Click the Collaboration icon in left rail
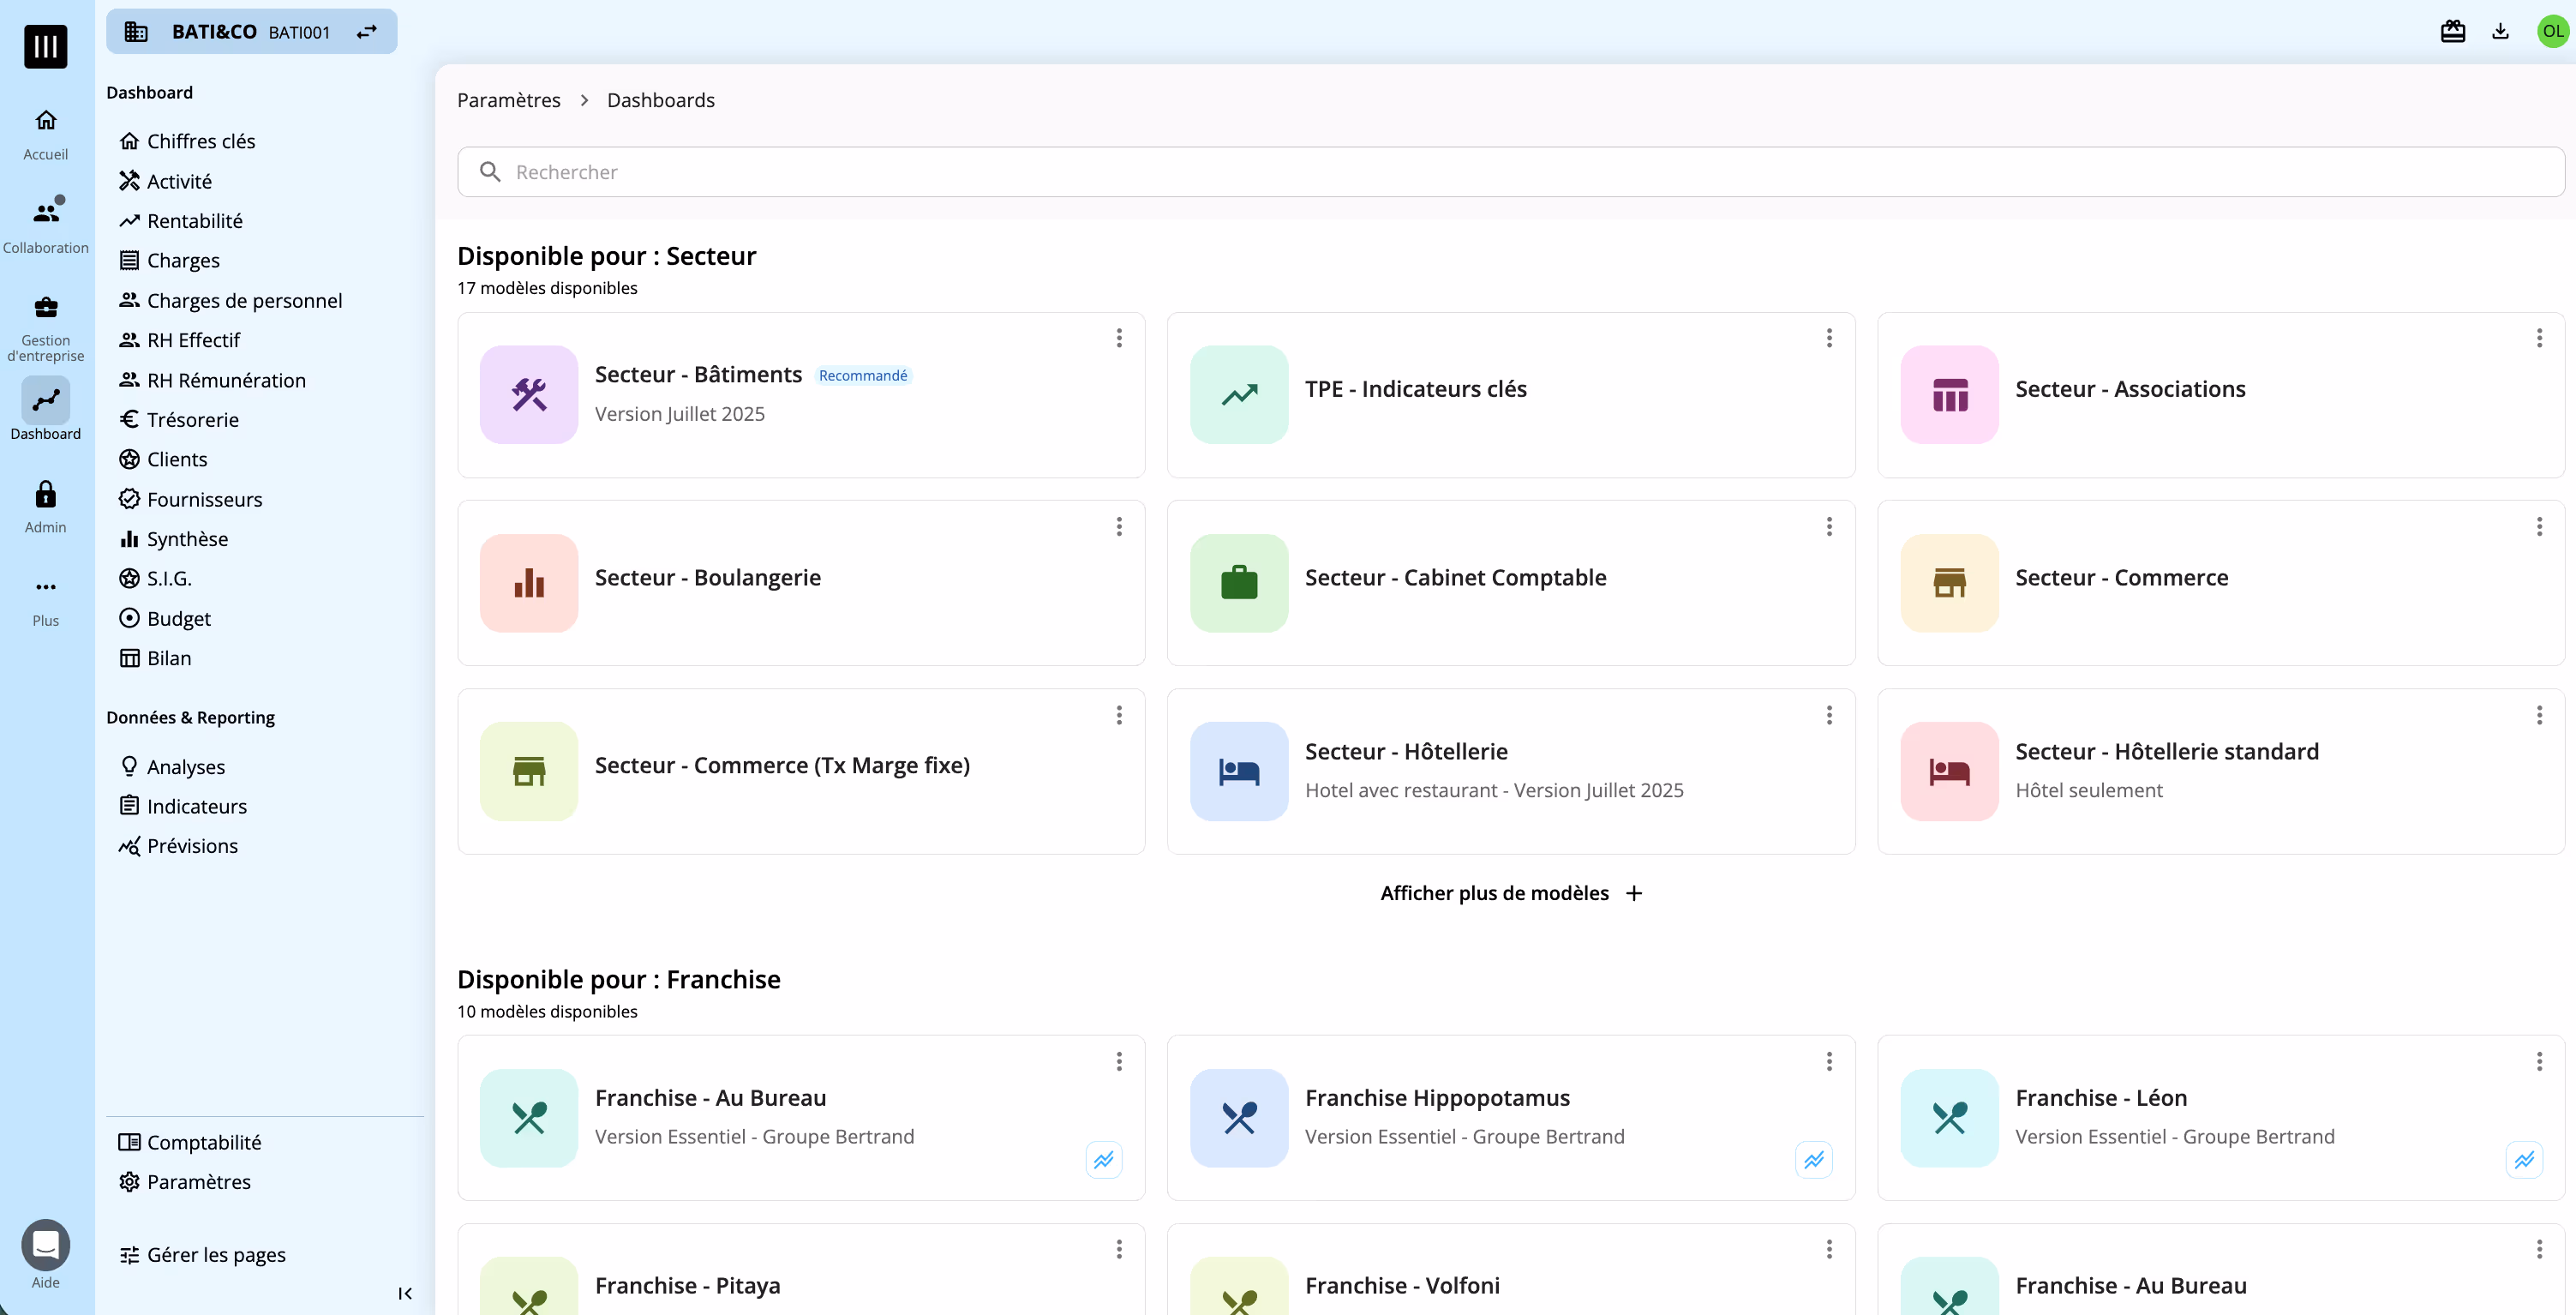Viewport: 2576px width, 1315px height. [45, 213]
